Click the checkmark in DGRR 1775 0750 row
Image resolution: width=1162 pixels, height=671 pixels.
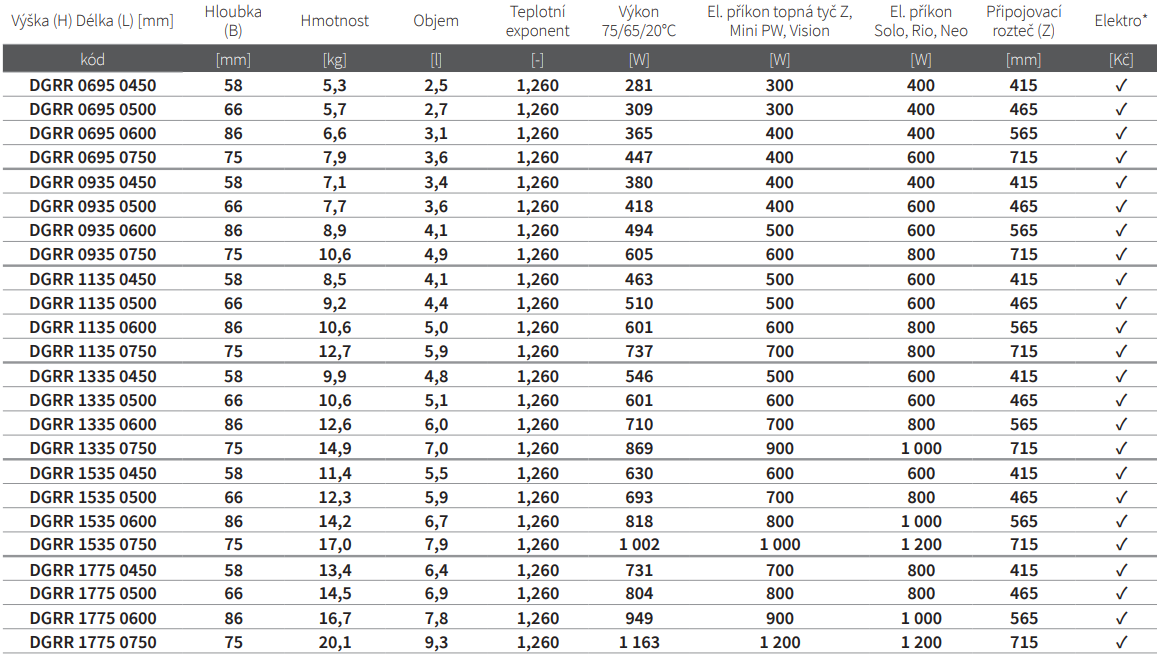pyautogui.click(x=1120, y=642)
